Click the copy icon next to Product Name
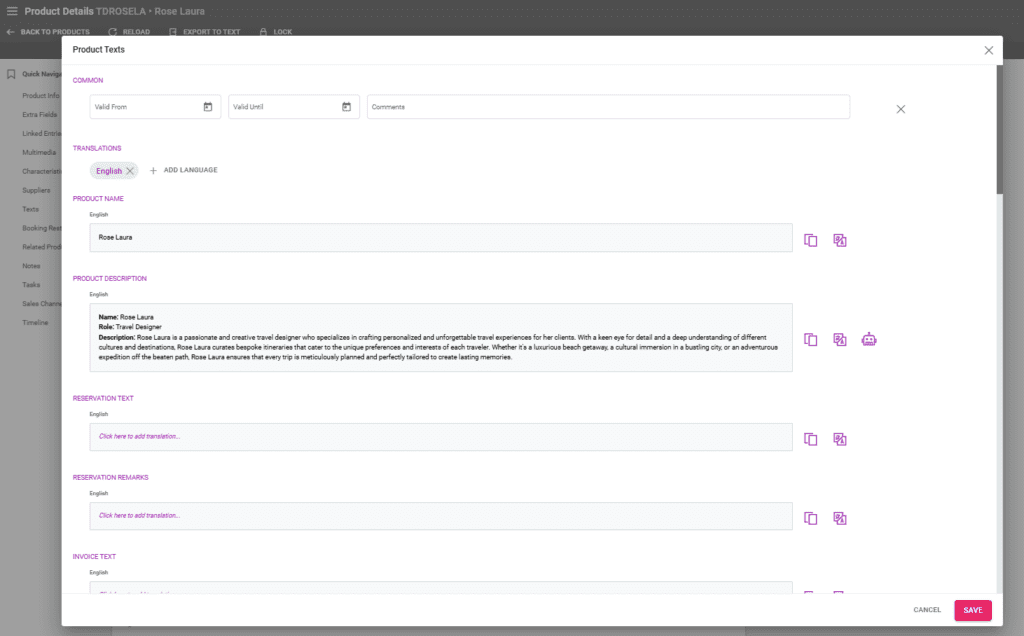 tap(811, 240)
